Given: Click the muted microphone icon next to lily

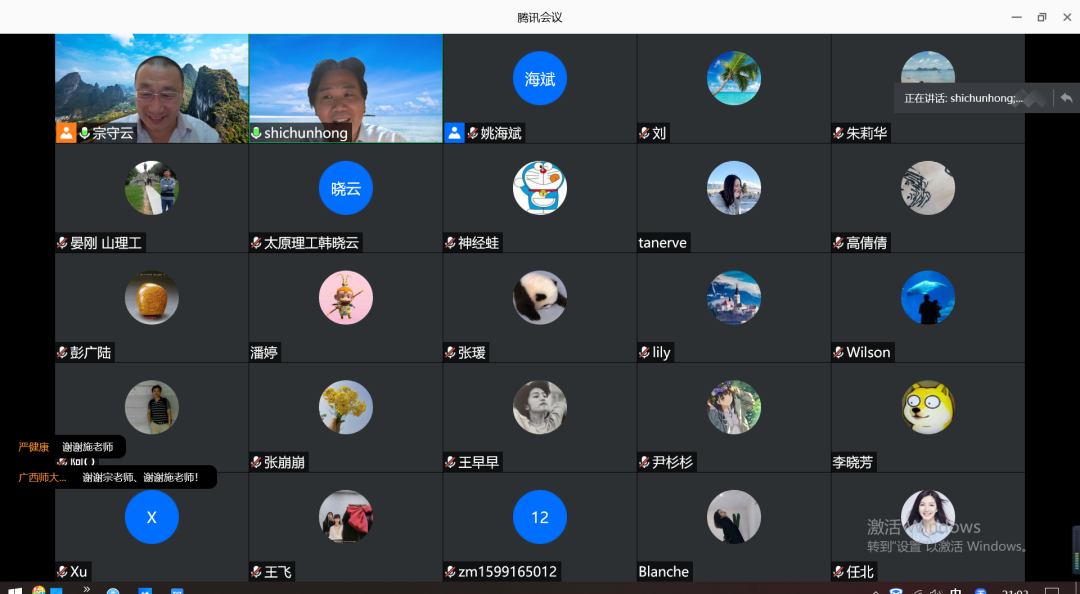Looking at the screenshot, I should click(645, 352).
